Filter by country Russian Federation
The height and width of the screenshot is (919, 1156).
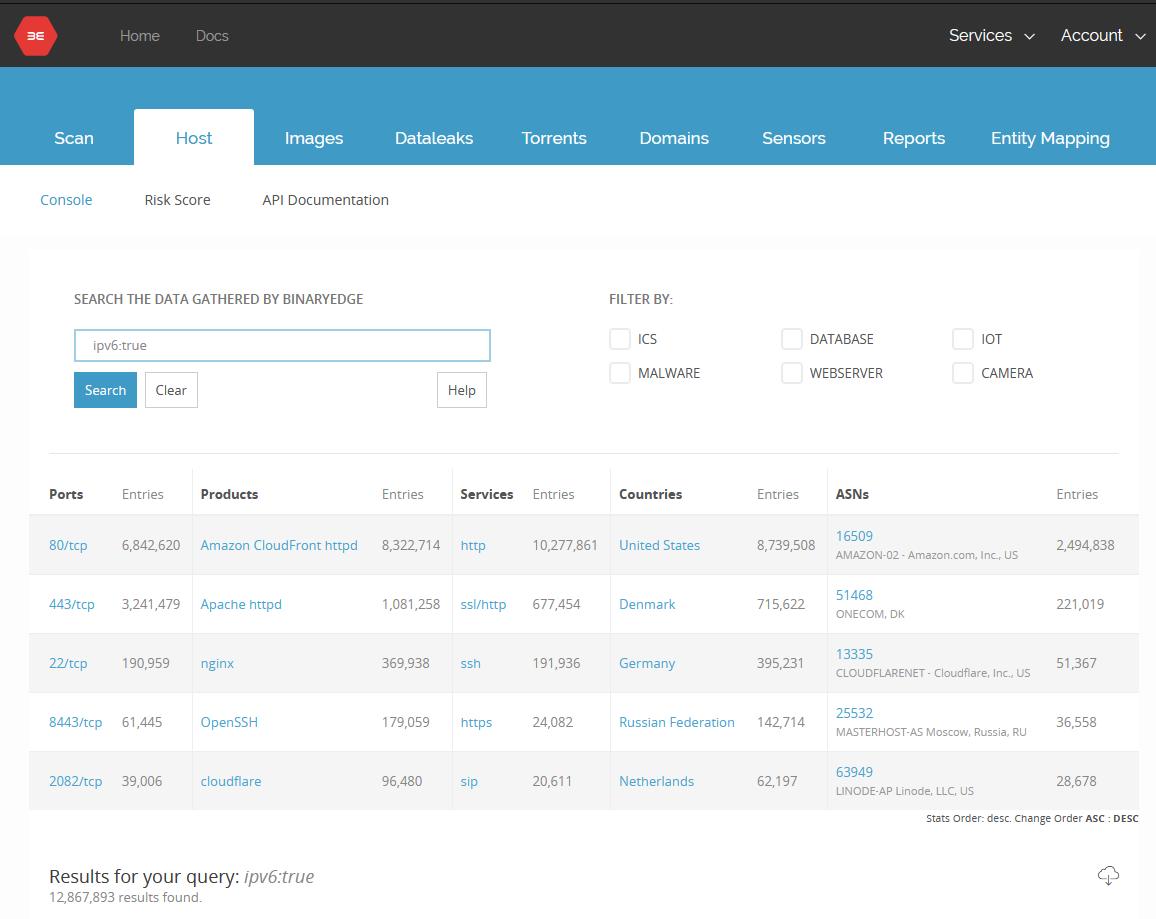tap(676, 722)
